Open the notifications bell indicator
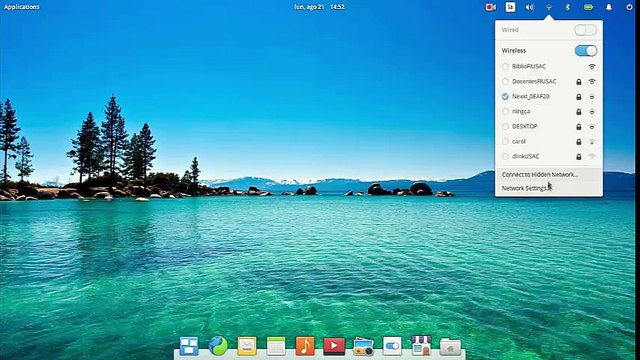640x360 pixels. pos(609,7)
